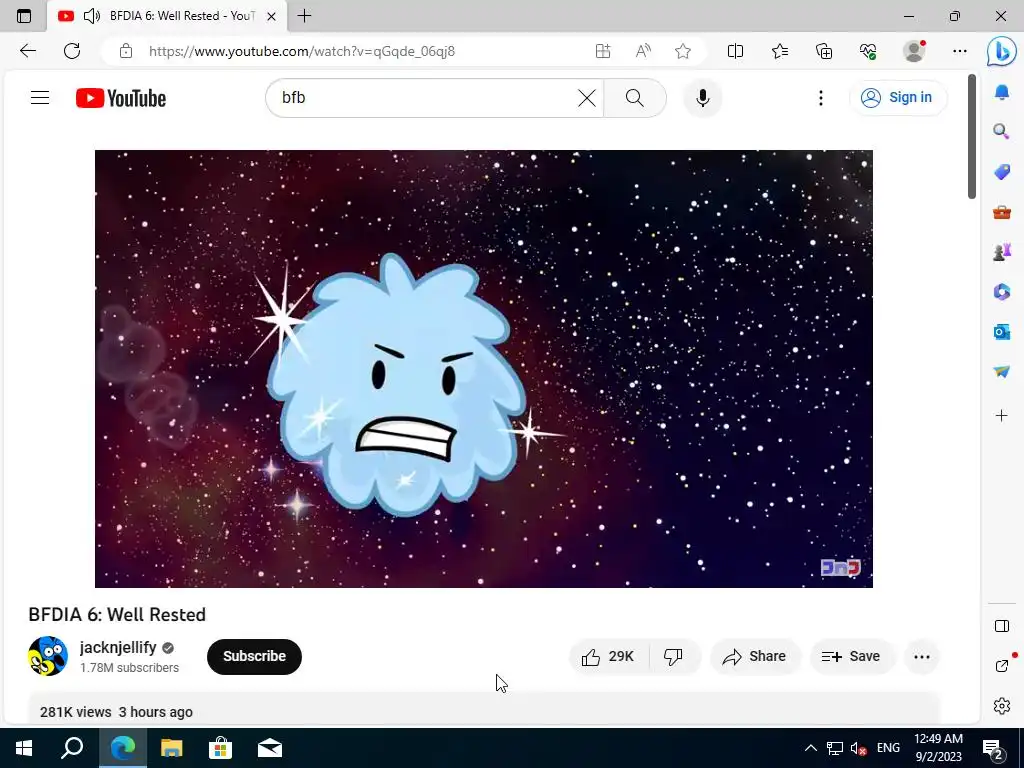Open sidebar Tools briefcase
1024x768 pixels.
click(1002, 212)
